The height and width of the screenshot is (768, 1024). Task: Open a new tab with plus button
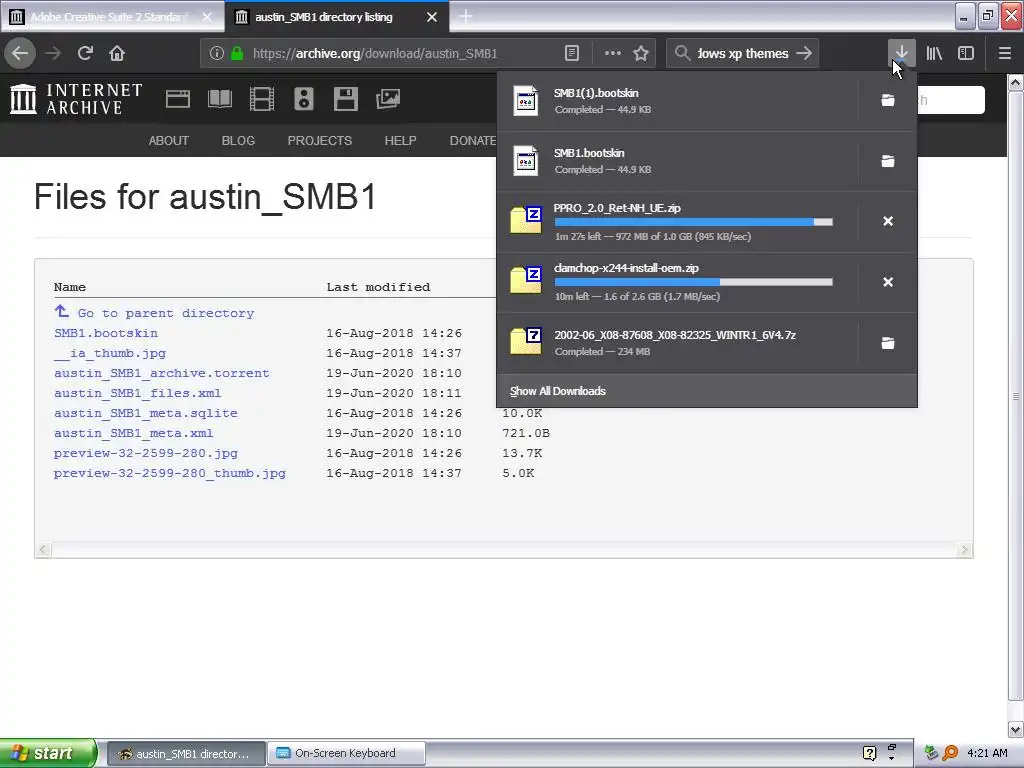(466, 17)
